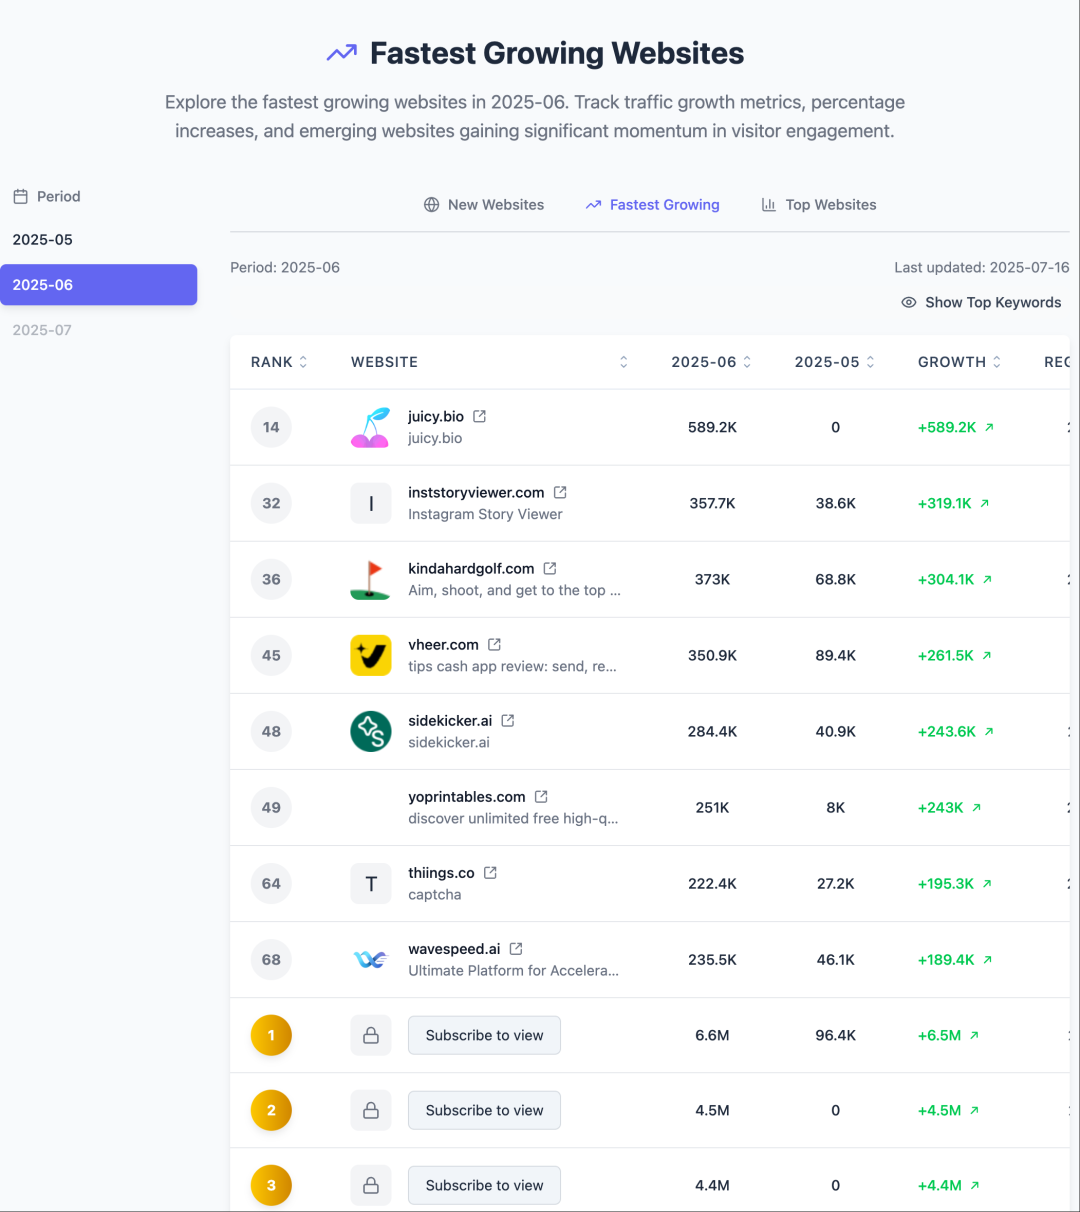Click the juicy.bio cherry logo
The width and height of the screenshot is (1080, 1212).
(371, 427)
